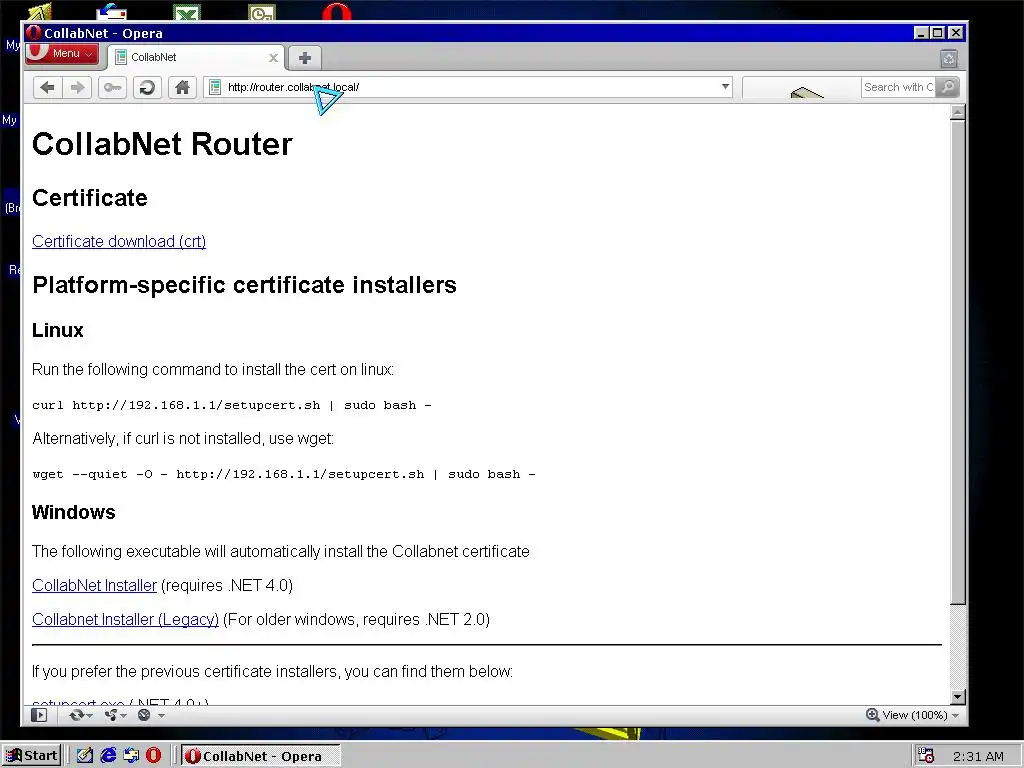Focus the Search with field
Image resolution: width=1024 pixels, height=768 pixels.
(898, 87)
